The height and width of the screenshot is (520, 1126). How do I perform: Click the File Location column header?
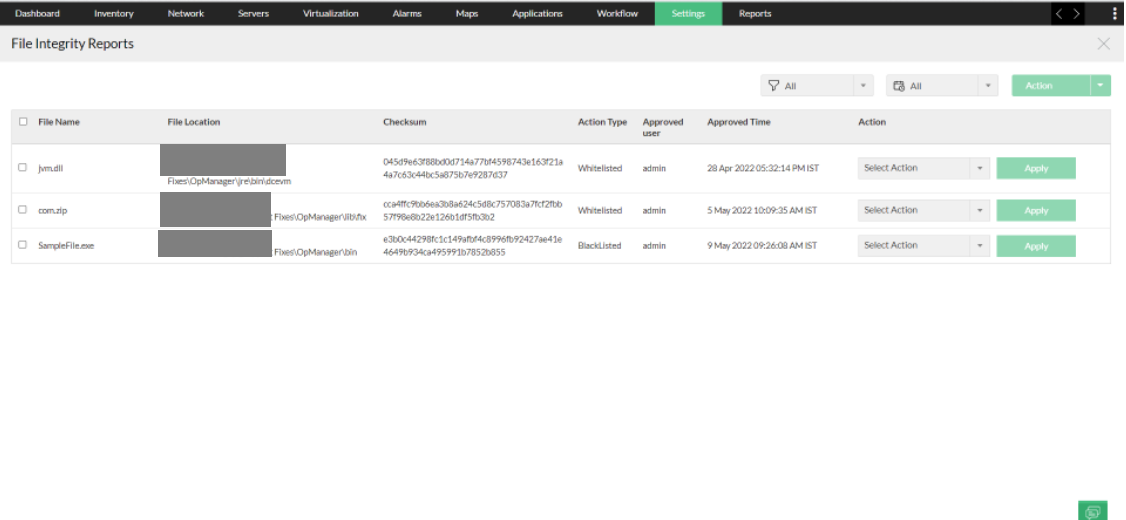pos(194,122)
